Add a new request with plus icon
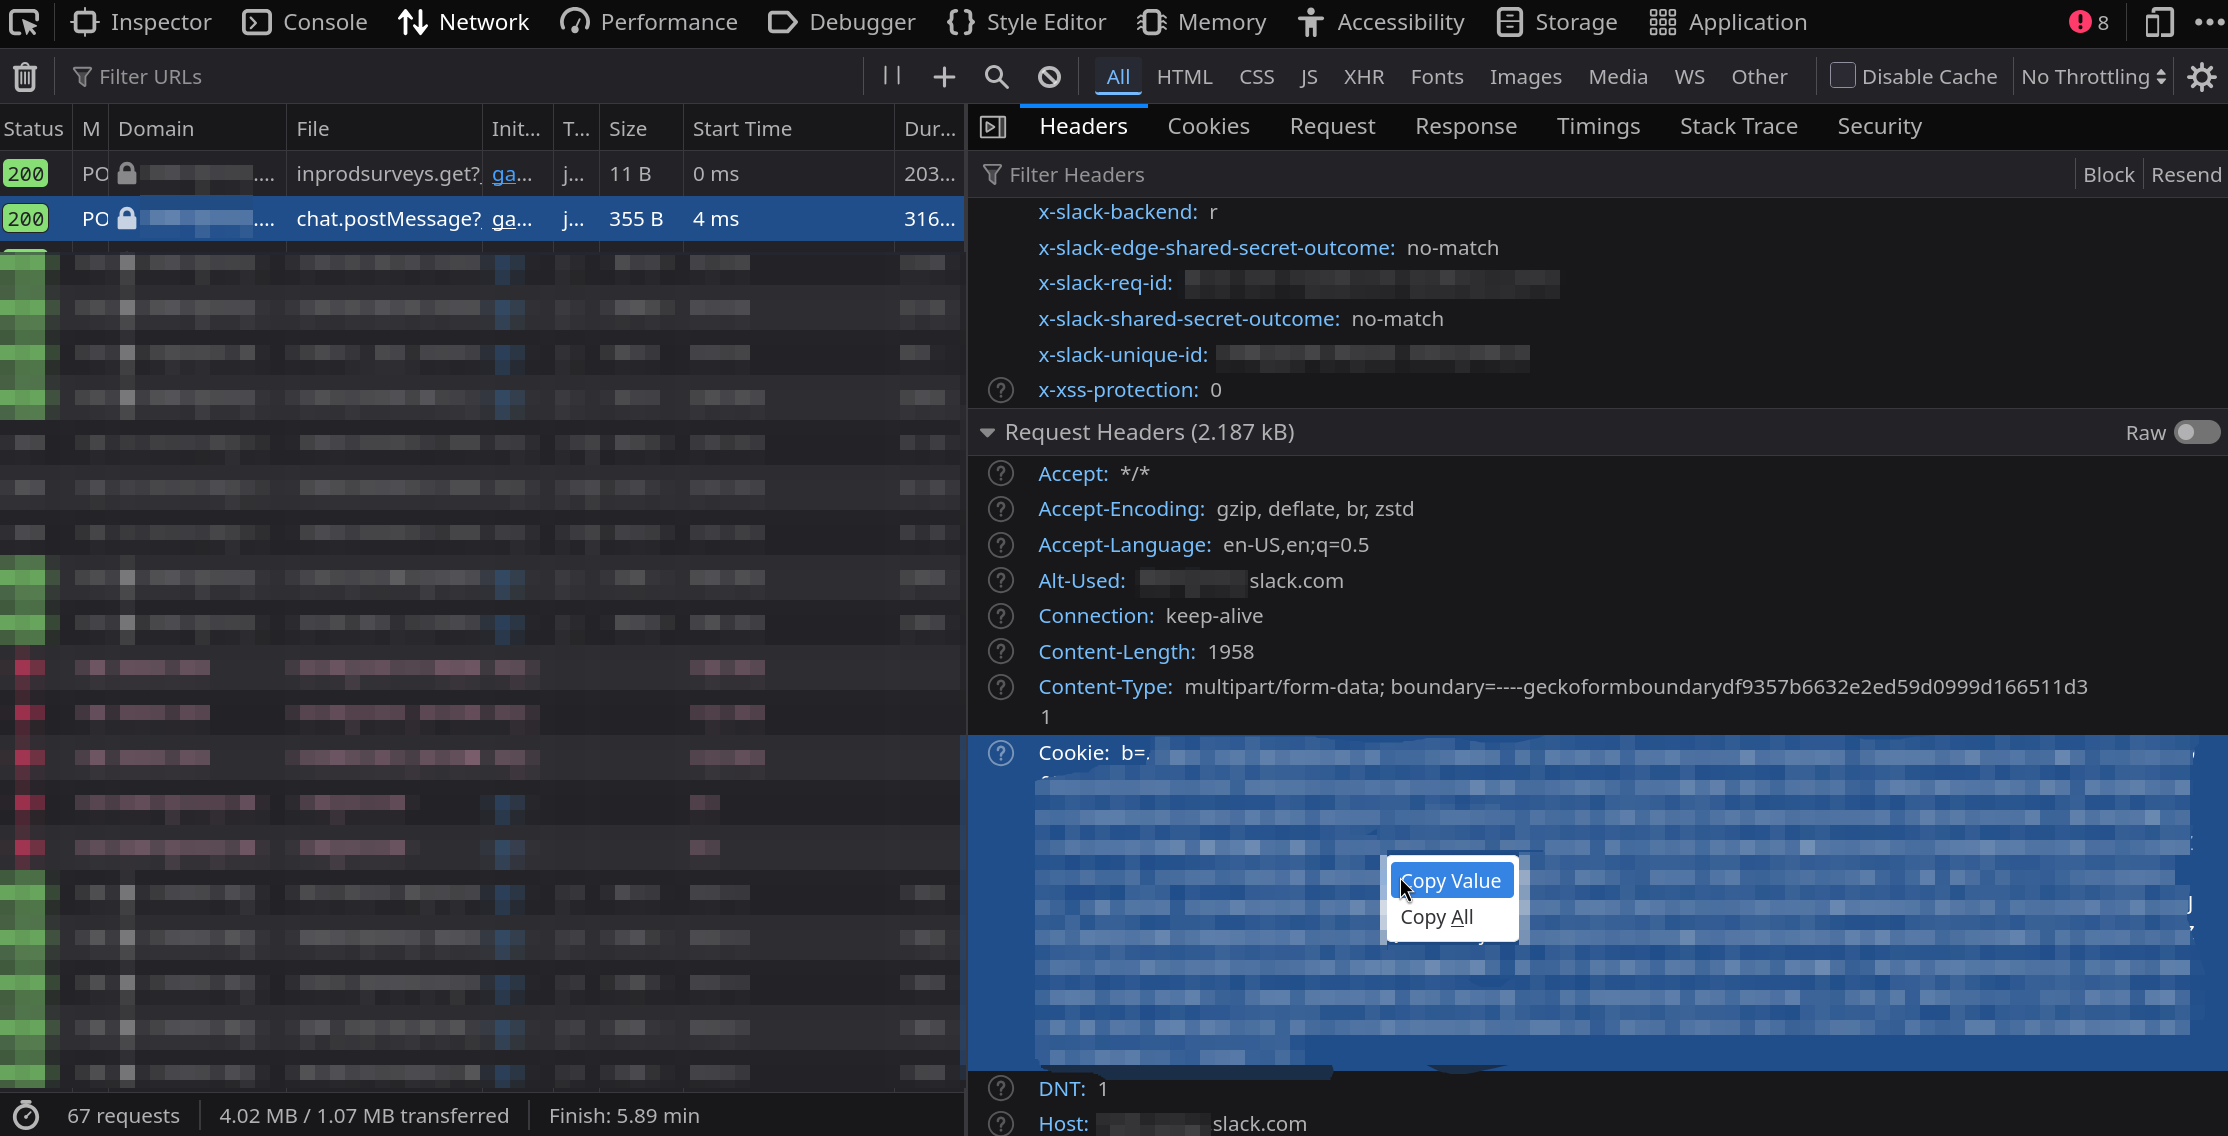Viewport: 2228px width, 1136px height. tap(944, 77)
